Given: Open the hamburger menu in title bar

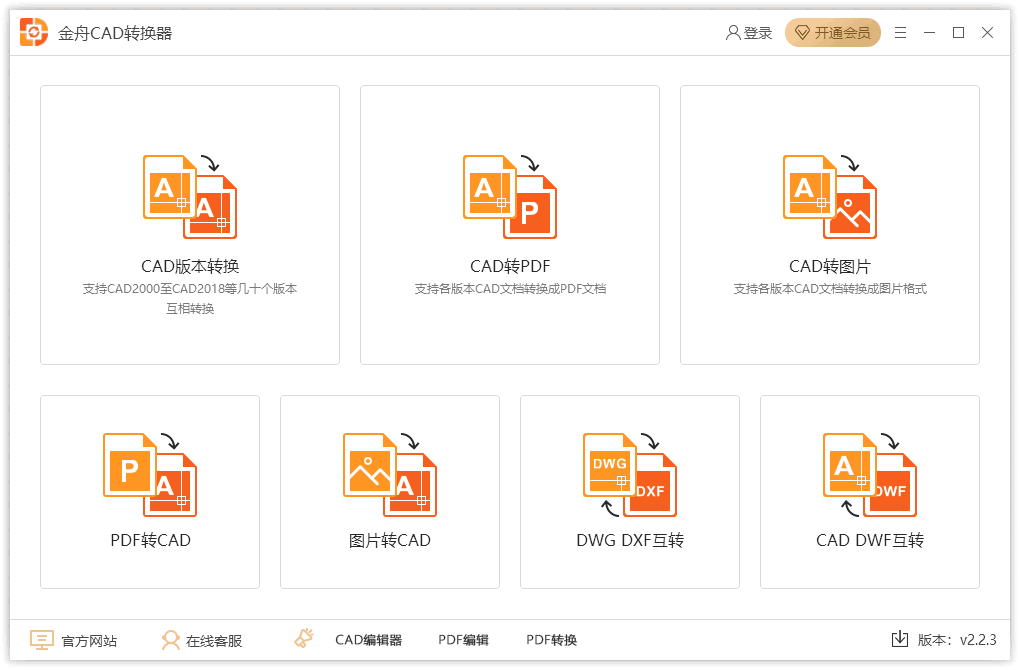Looking at the screenshot, I should click(x=900, y=33).
